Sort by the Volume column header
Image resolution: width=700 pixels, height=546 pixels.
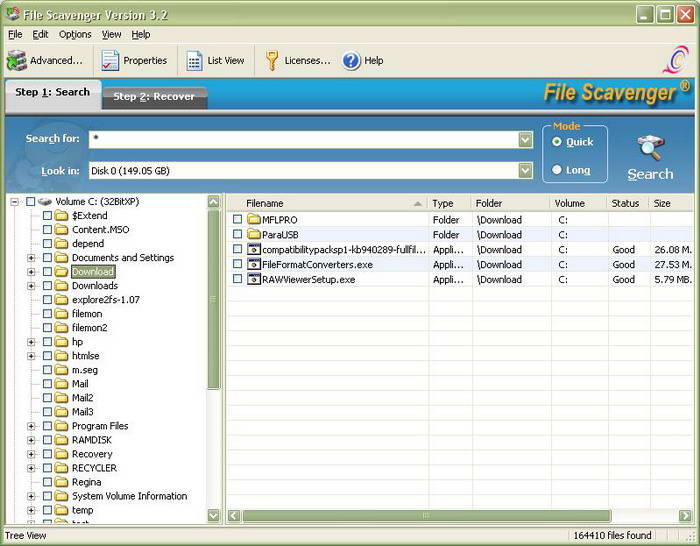pyautogui.click(x=578, y=203)
